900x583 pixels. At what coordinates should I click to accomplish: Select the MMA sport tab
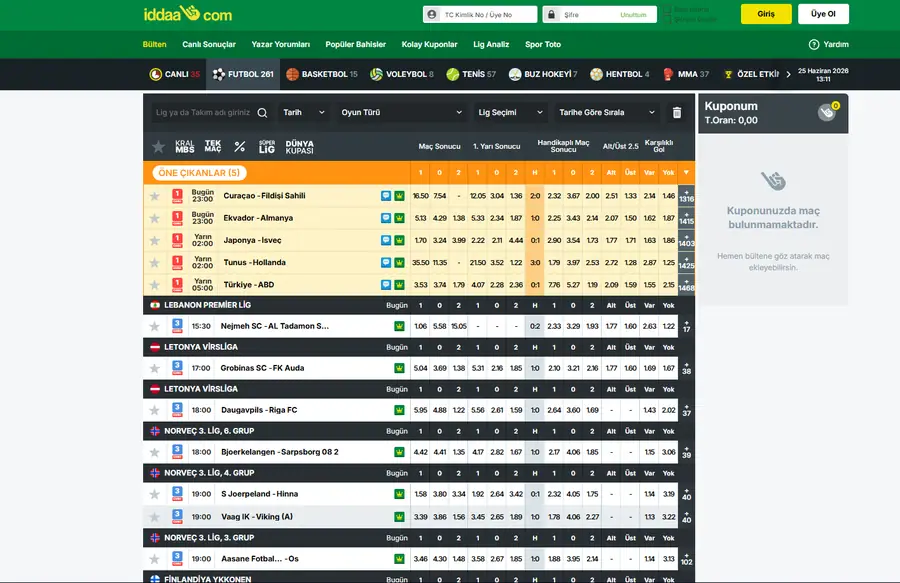pos(686,74)
